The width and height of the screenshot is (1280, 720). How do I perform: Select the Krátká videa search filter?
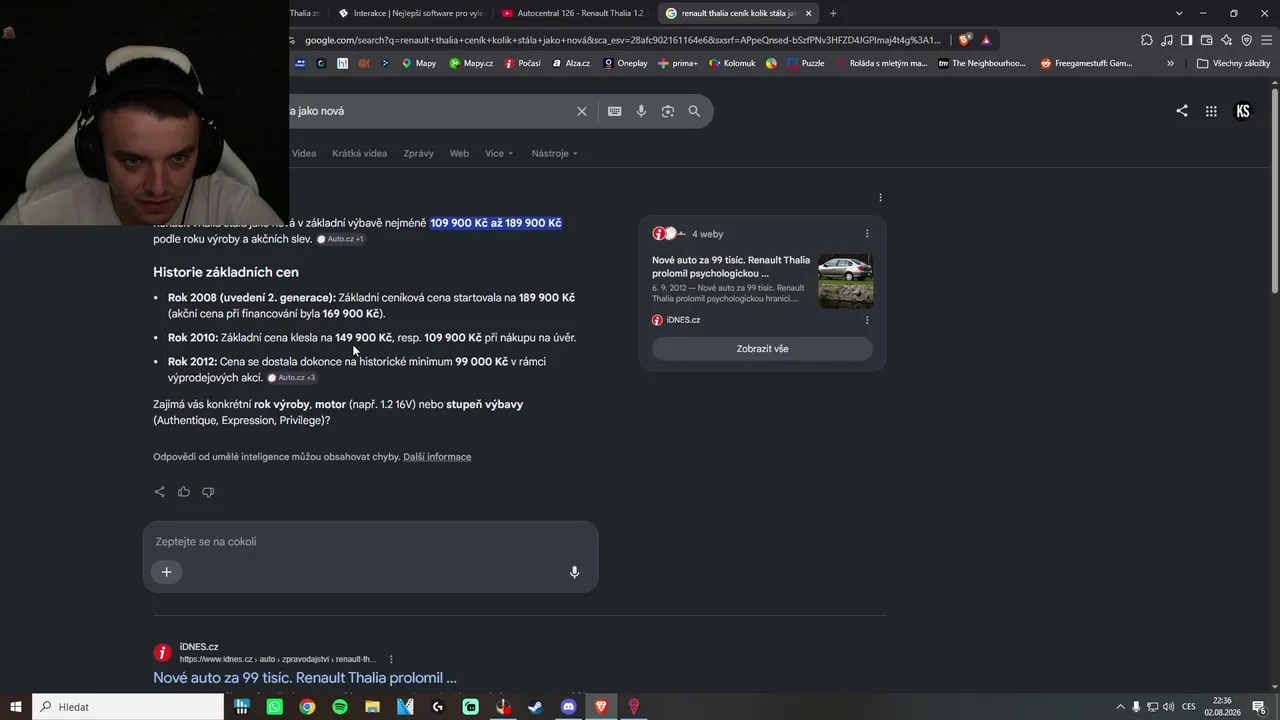pos(359,153)
